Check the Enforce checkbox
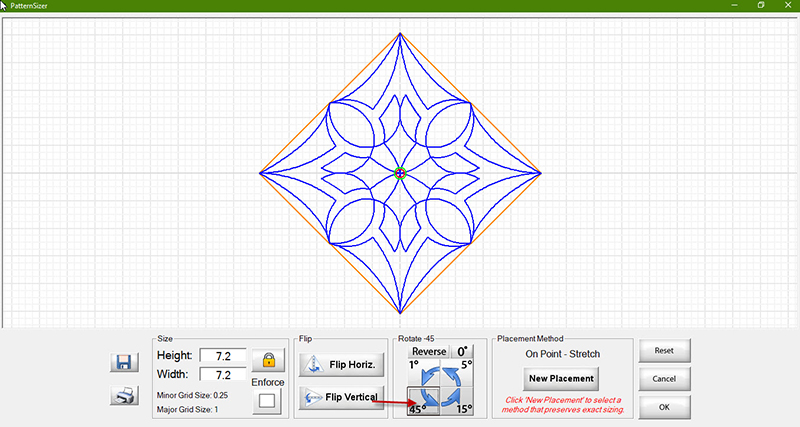 click(x=268, y=401)
